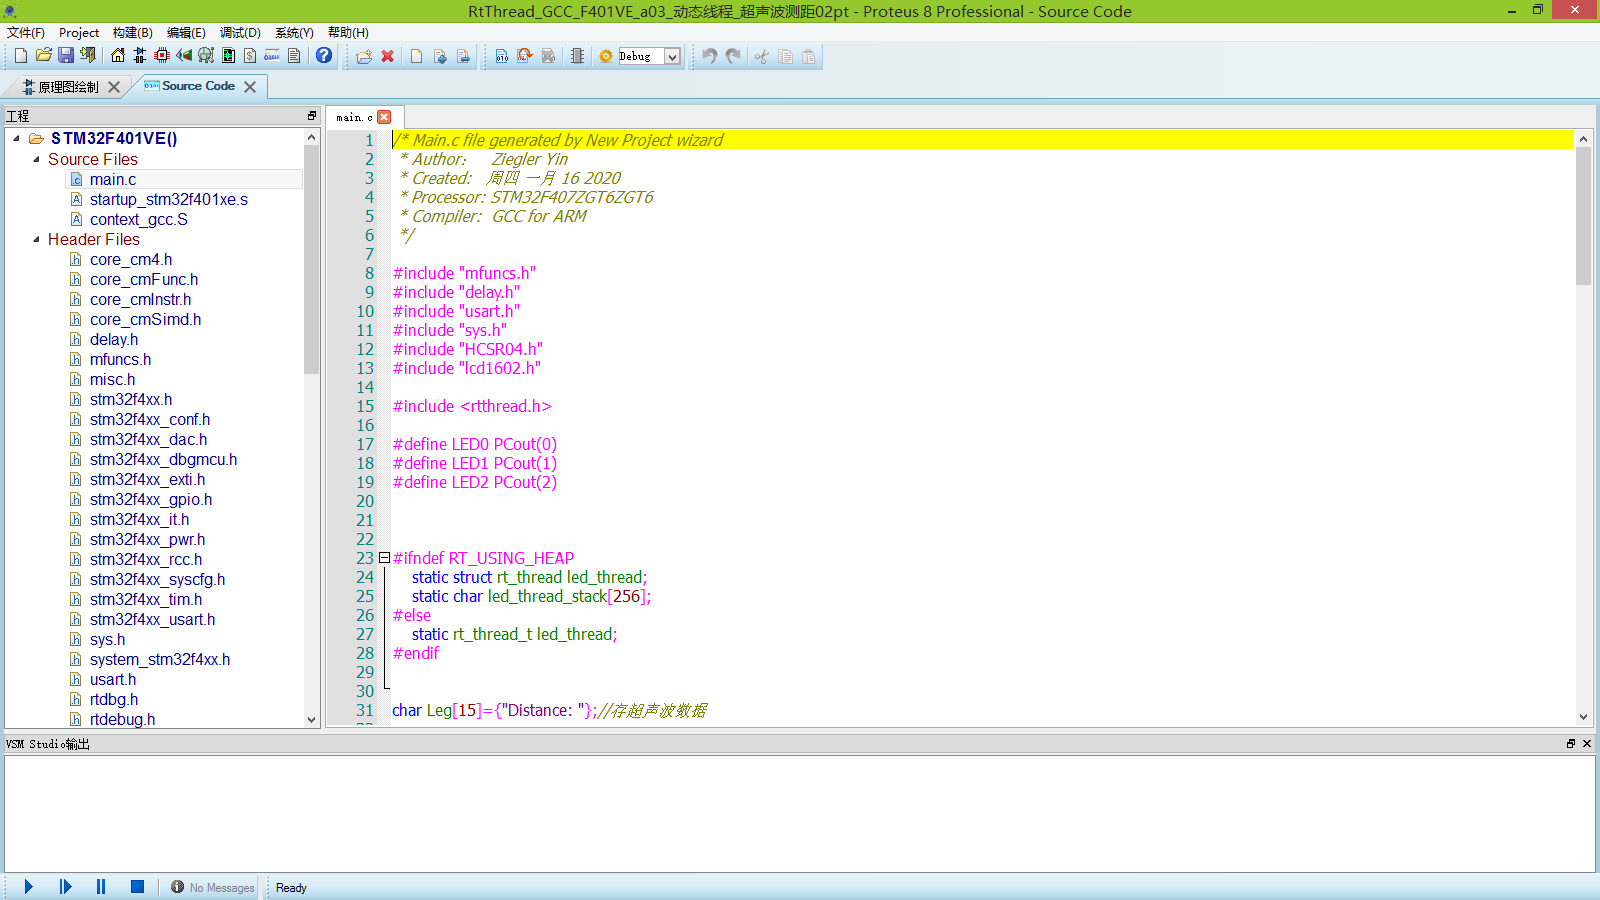Collapse the #ifndef code fold at line 23
The height and width of the screenshot is (900, 1600).
[x=384, y=558]
